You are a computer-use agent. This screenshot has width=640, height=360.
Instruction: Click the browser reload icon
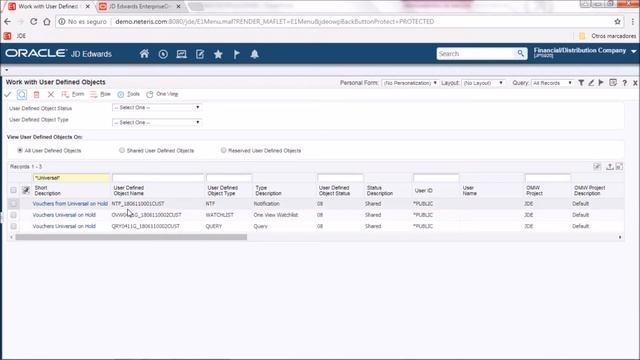click(33, 22)
